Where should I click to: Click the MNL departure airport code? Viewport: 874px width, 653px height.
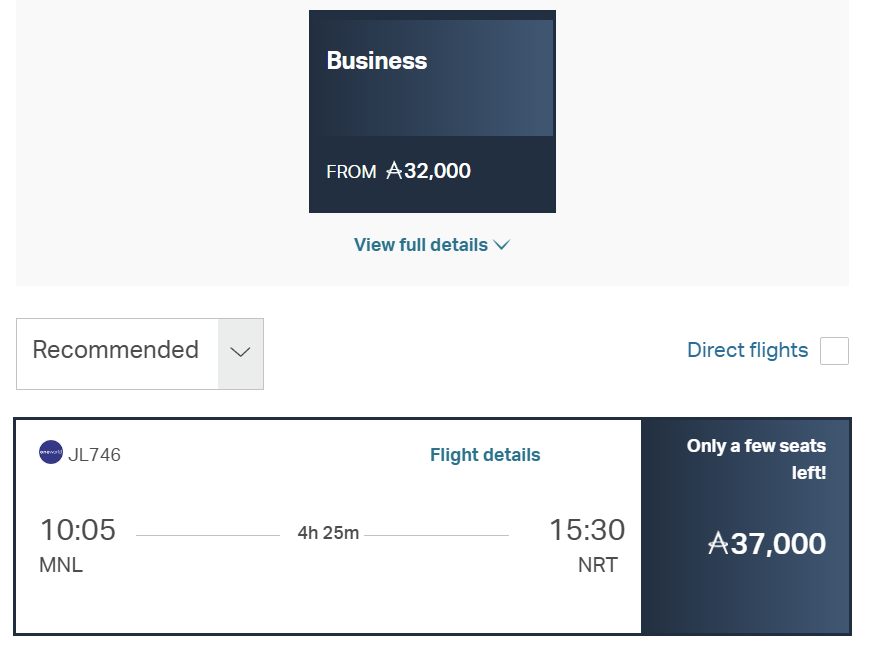pos(61,565)
